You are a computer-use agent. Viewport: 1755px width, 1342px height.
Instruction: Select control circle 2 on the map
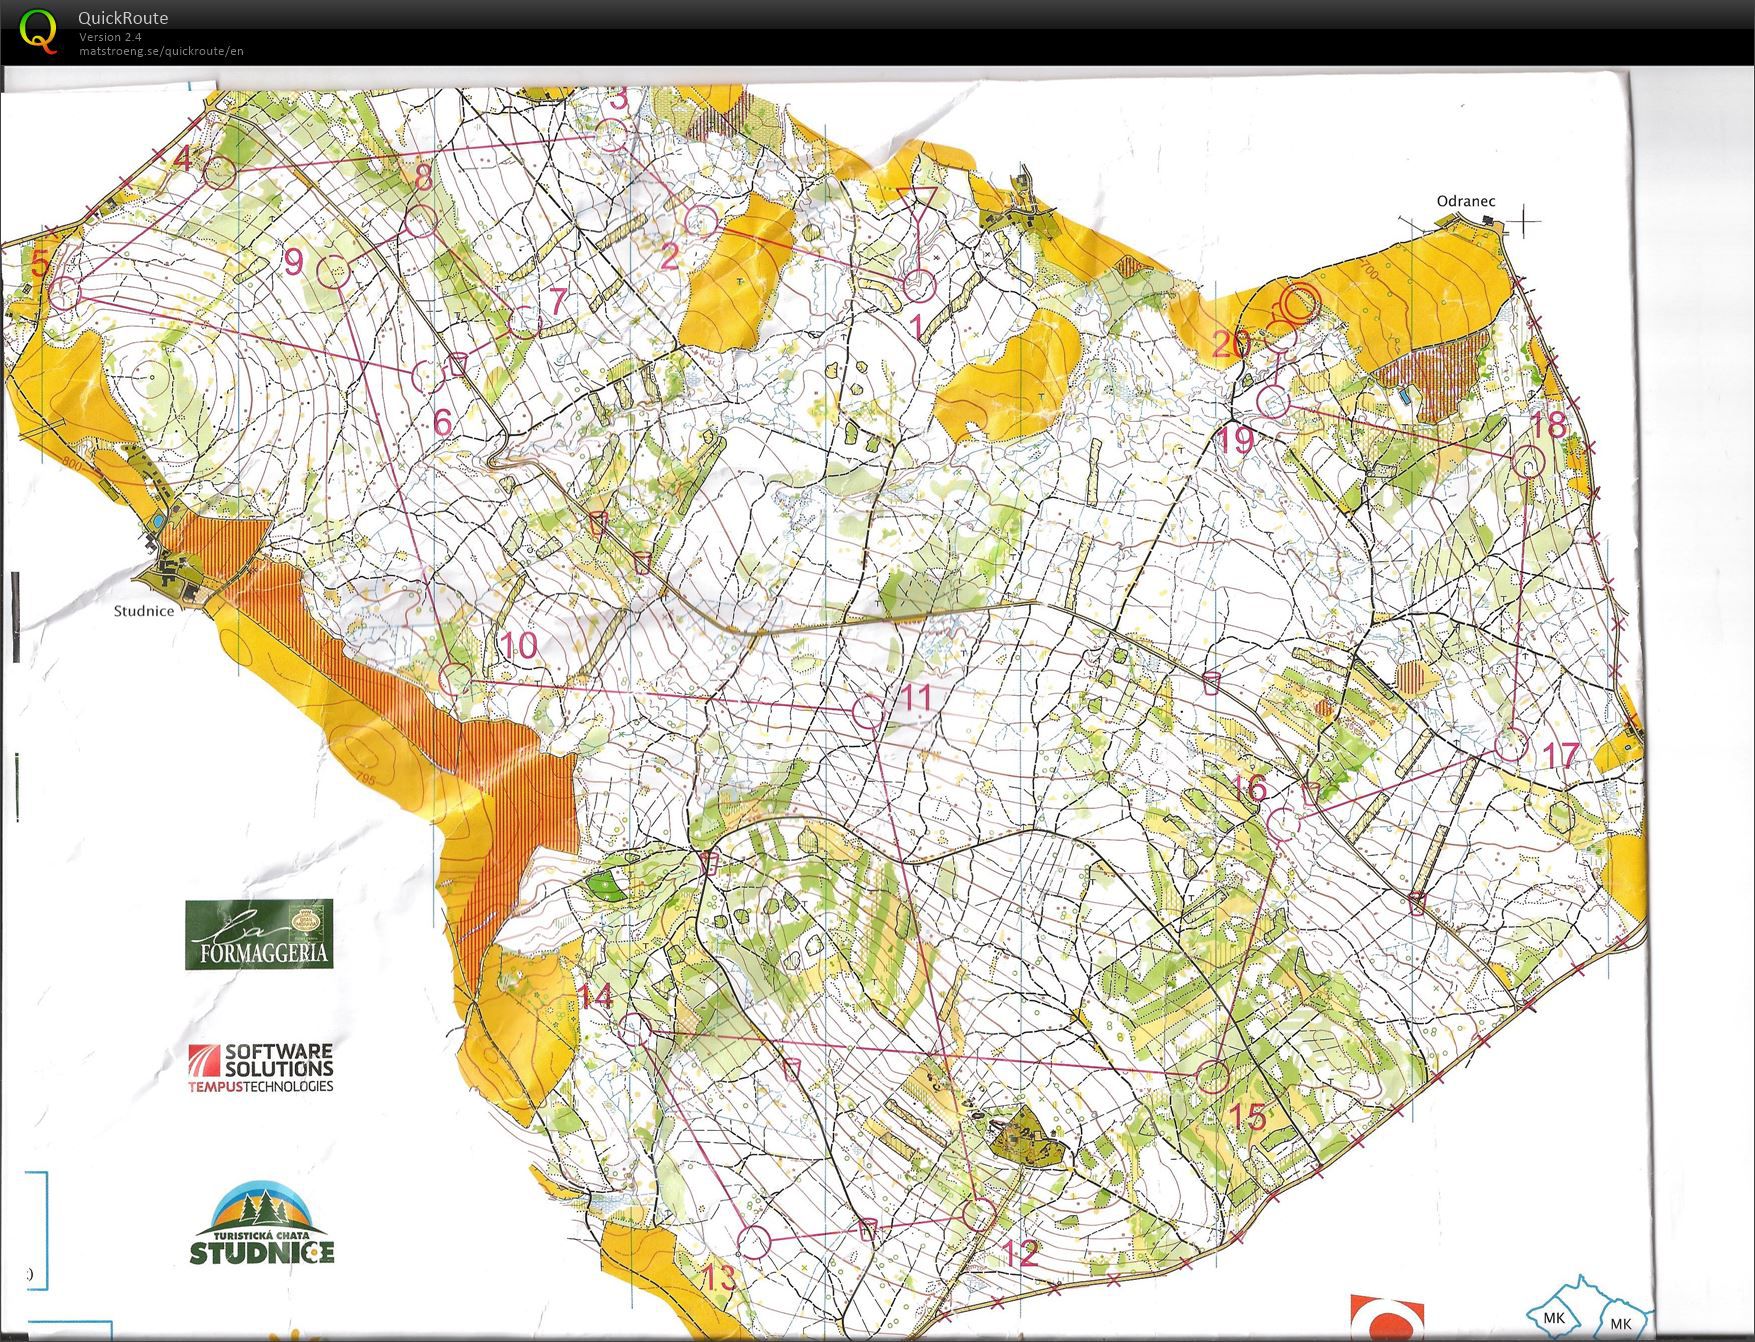pos(702,222)
